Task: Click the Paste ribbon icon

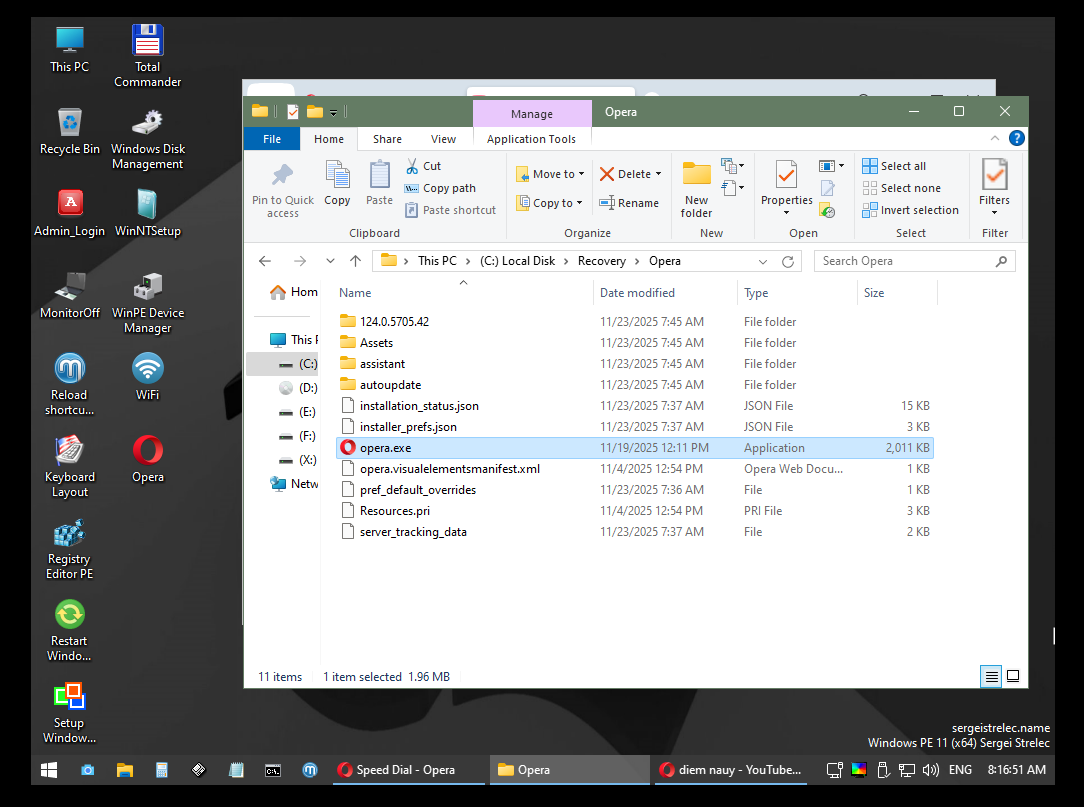Action: pyautogui.click(x=380, y=175)
